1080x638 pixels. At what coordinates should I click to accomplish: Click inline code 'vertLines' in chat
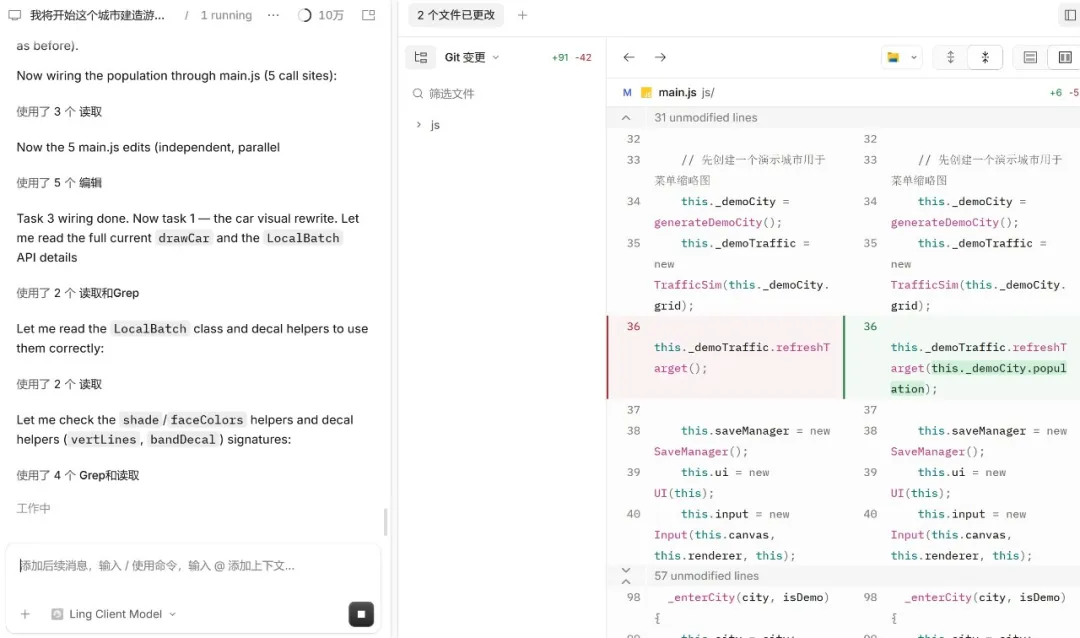103,440
